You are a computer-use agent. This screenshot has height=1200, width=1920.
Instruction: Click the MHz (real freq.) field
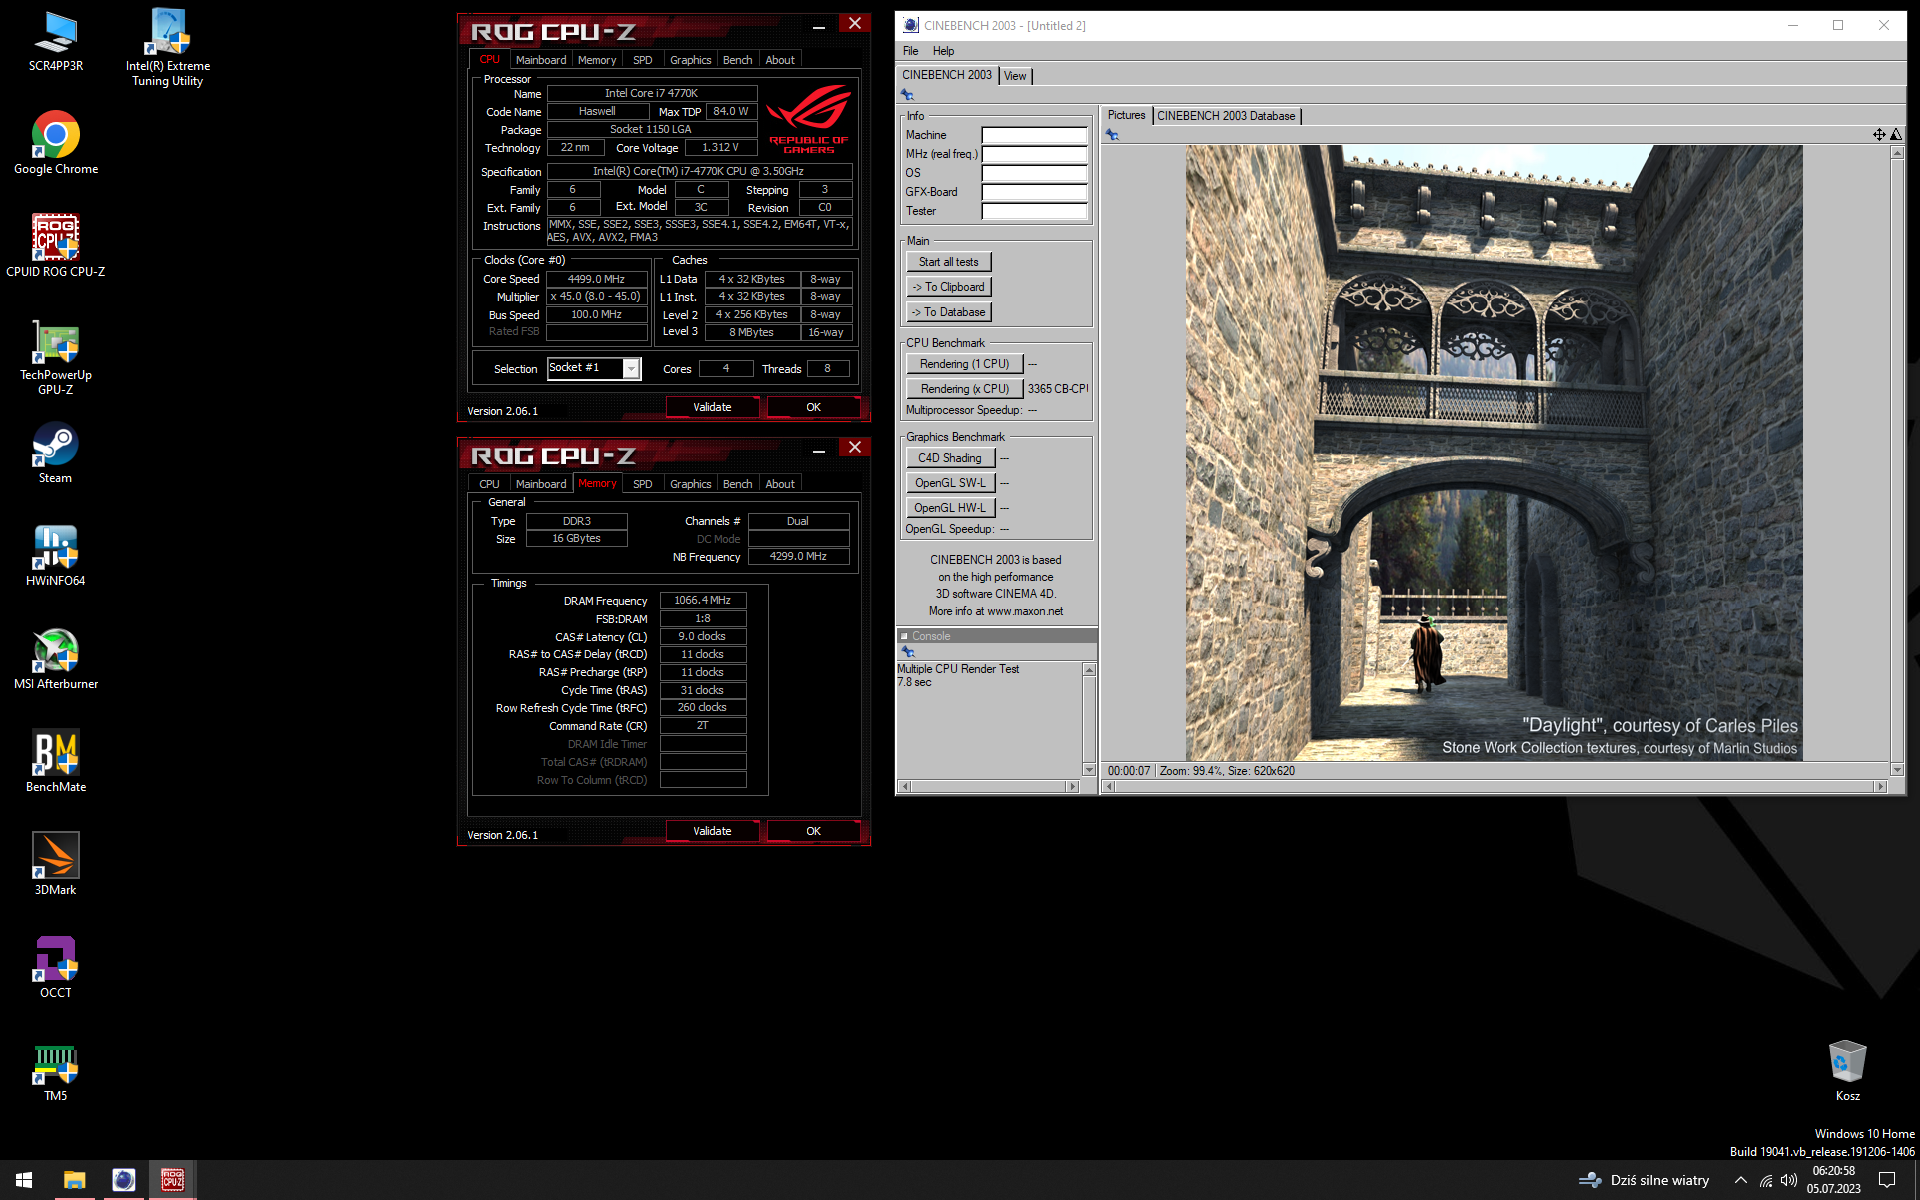pyautogui.click(x=1034, y=154)
